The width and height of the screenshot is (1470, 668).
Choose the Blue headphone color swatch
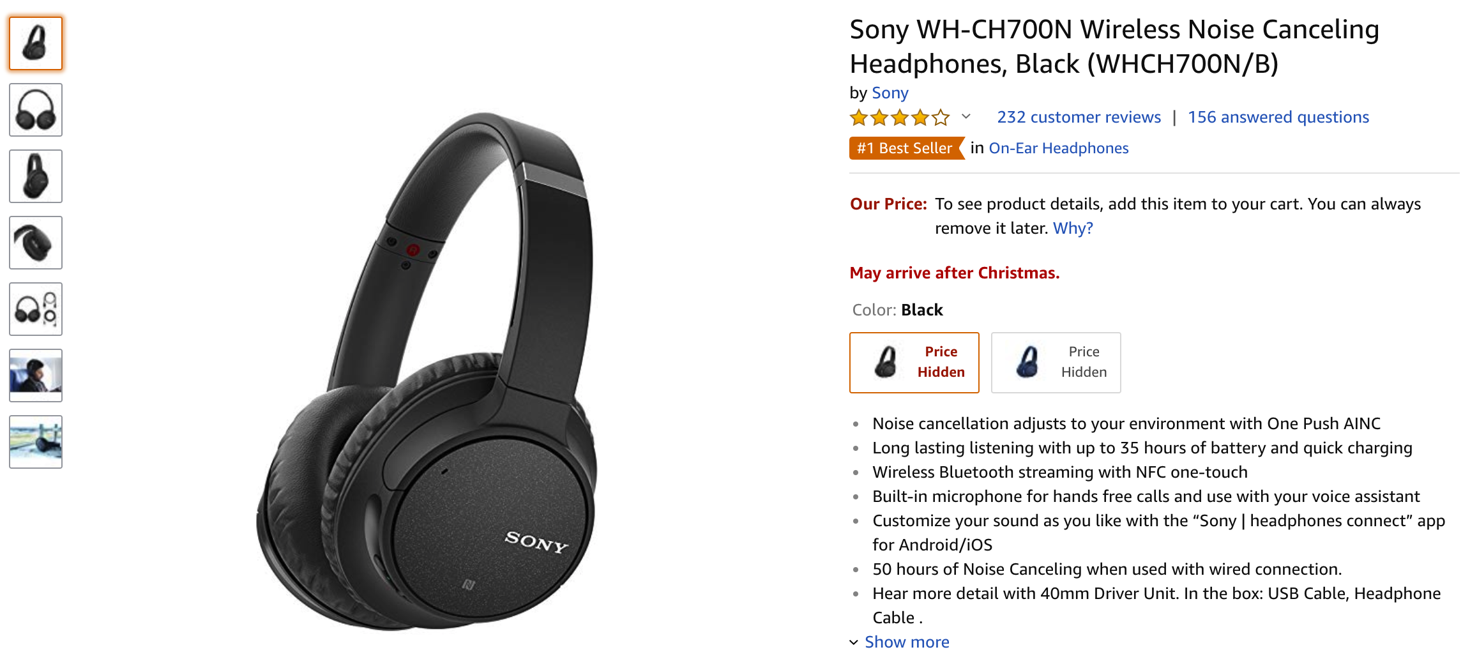point(1055,362)
